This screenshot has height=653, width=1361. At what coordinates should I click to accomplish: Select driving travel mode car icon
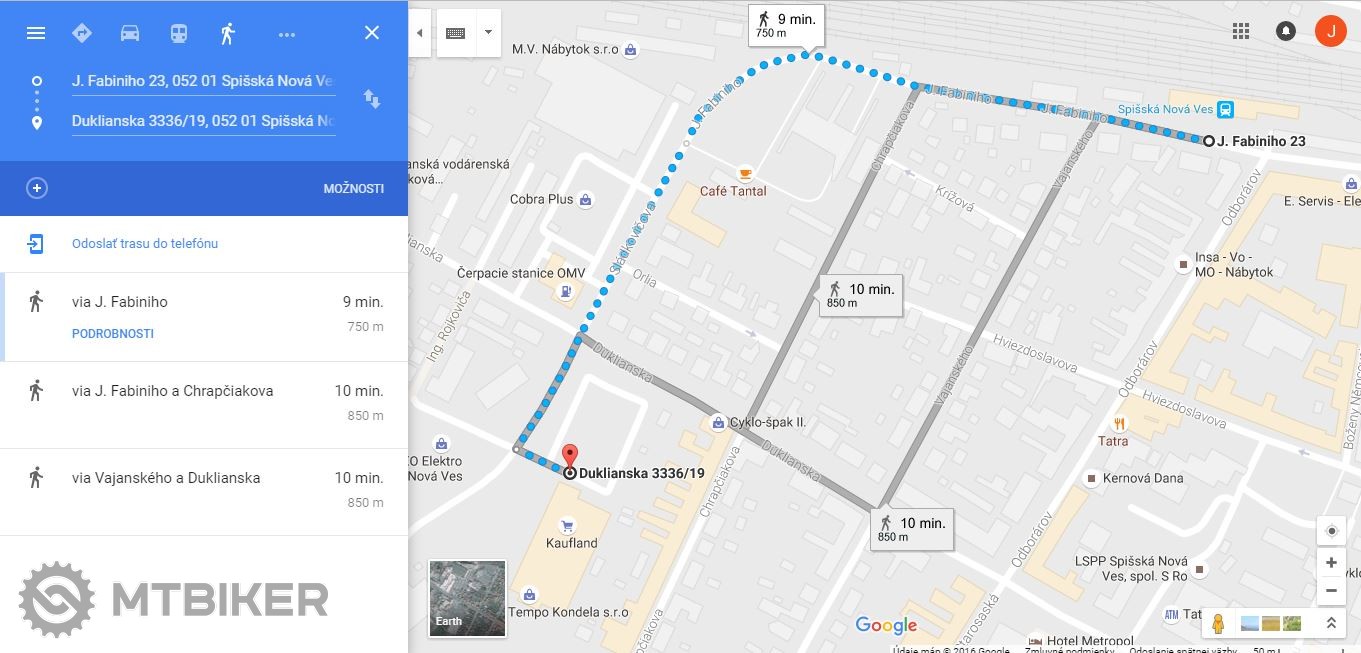tap(130, 33)
